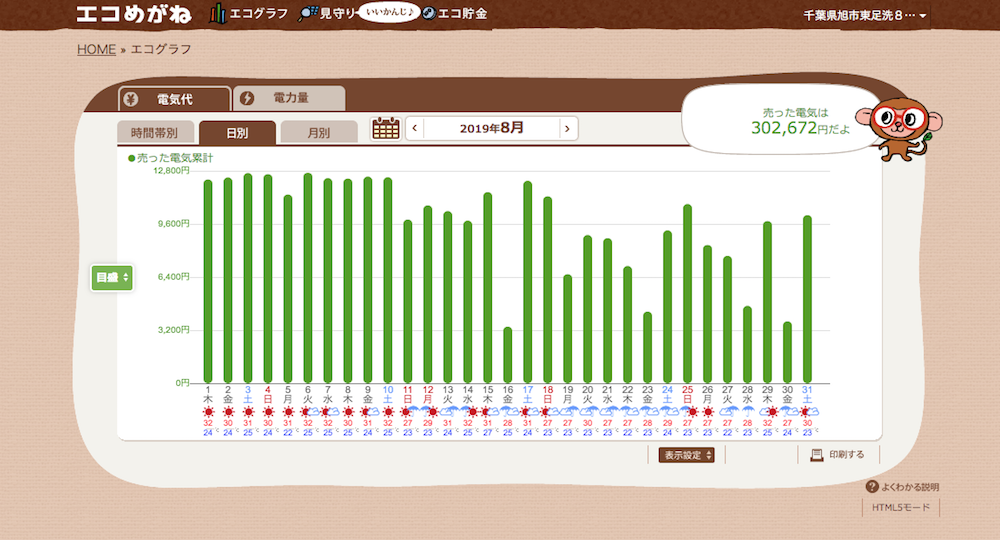Screen dimensions: 1000x540
Task: Click the weather icon for day 28
Action: click(x=747, y=412)
